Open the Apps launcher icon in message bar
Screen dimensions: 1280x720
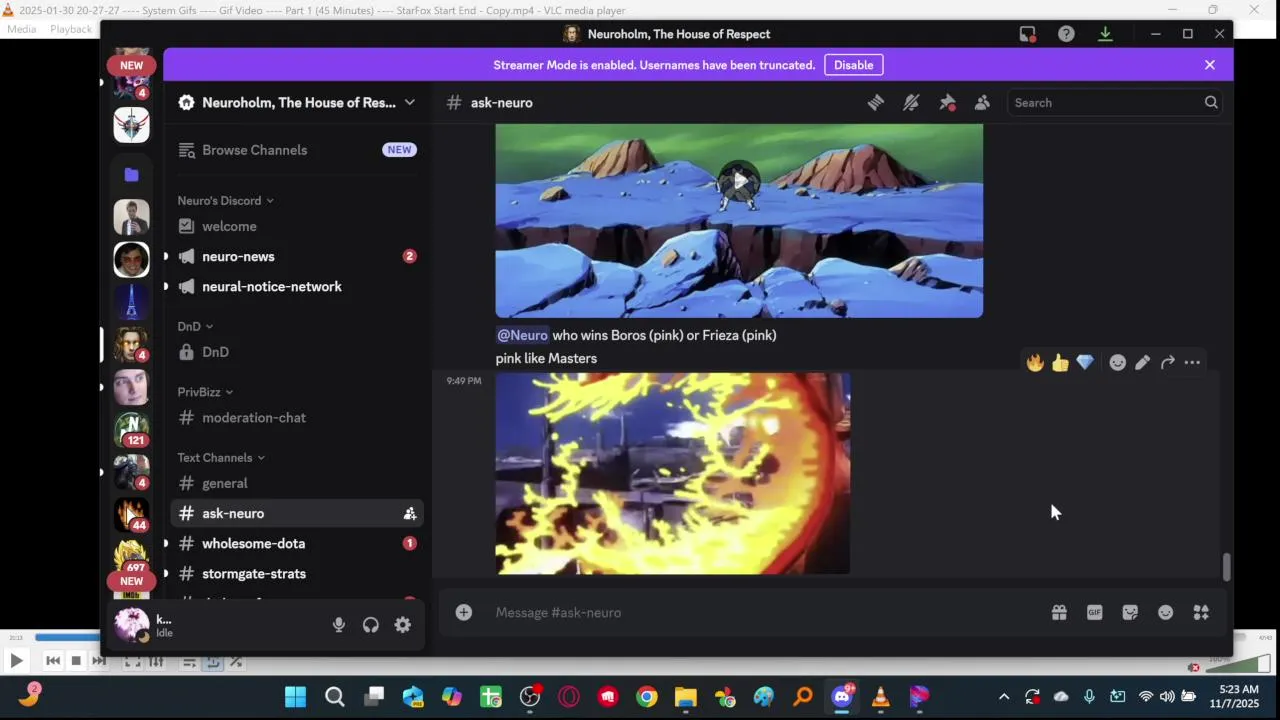pos(1201,612)
